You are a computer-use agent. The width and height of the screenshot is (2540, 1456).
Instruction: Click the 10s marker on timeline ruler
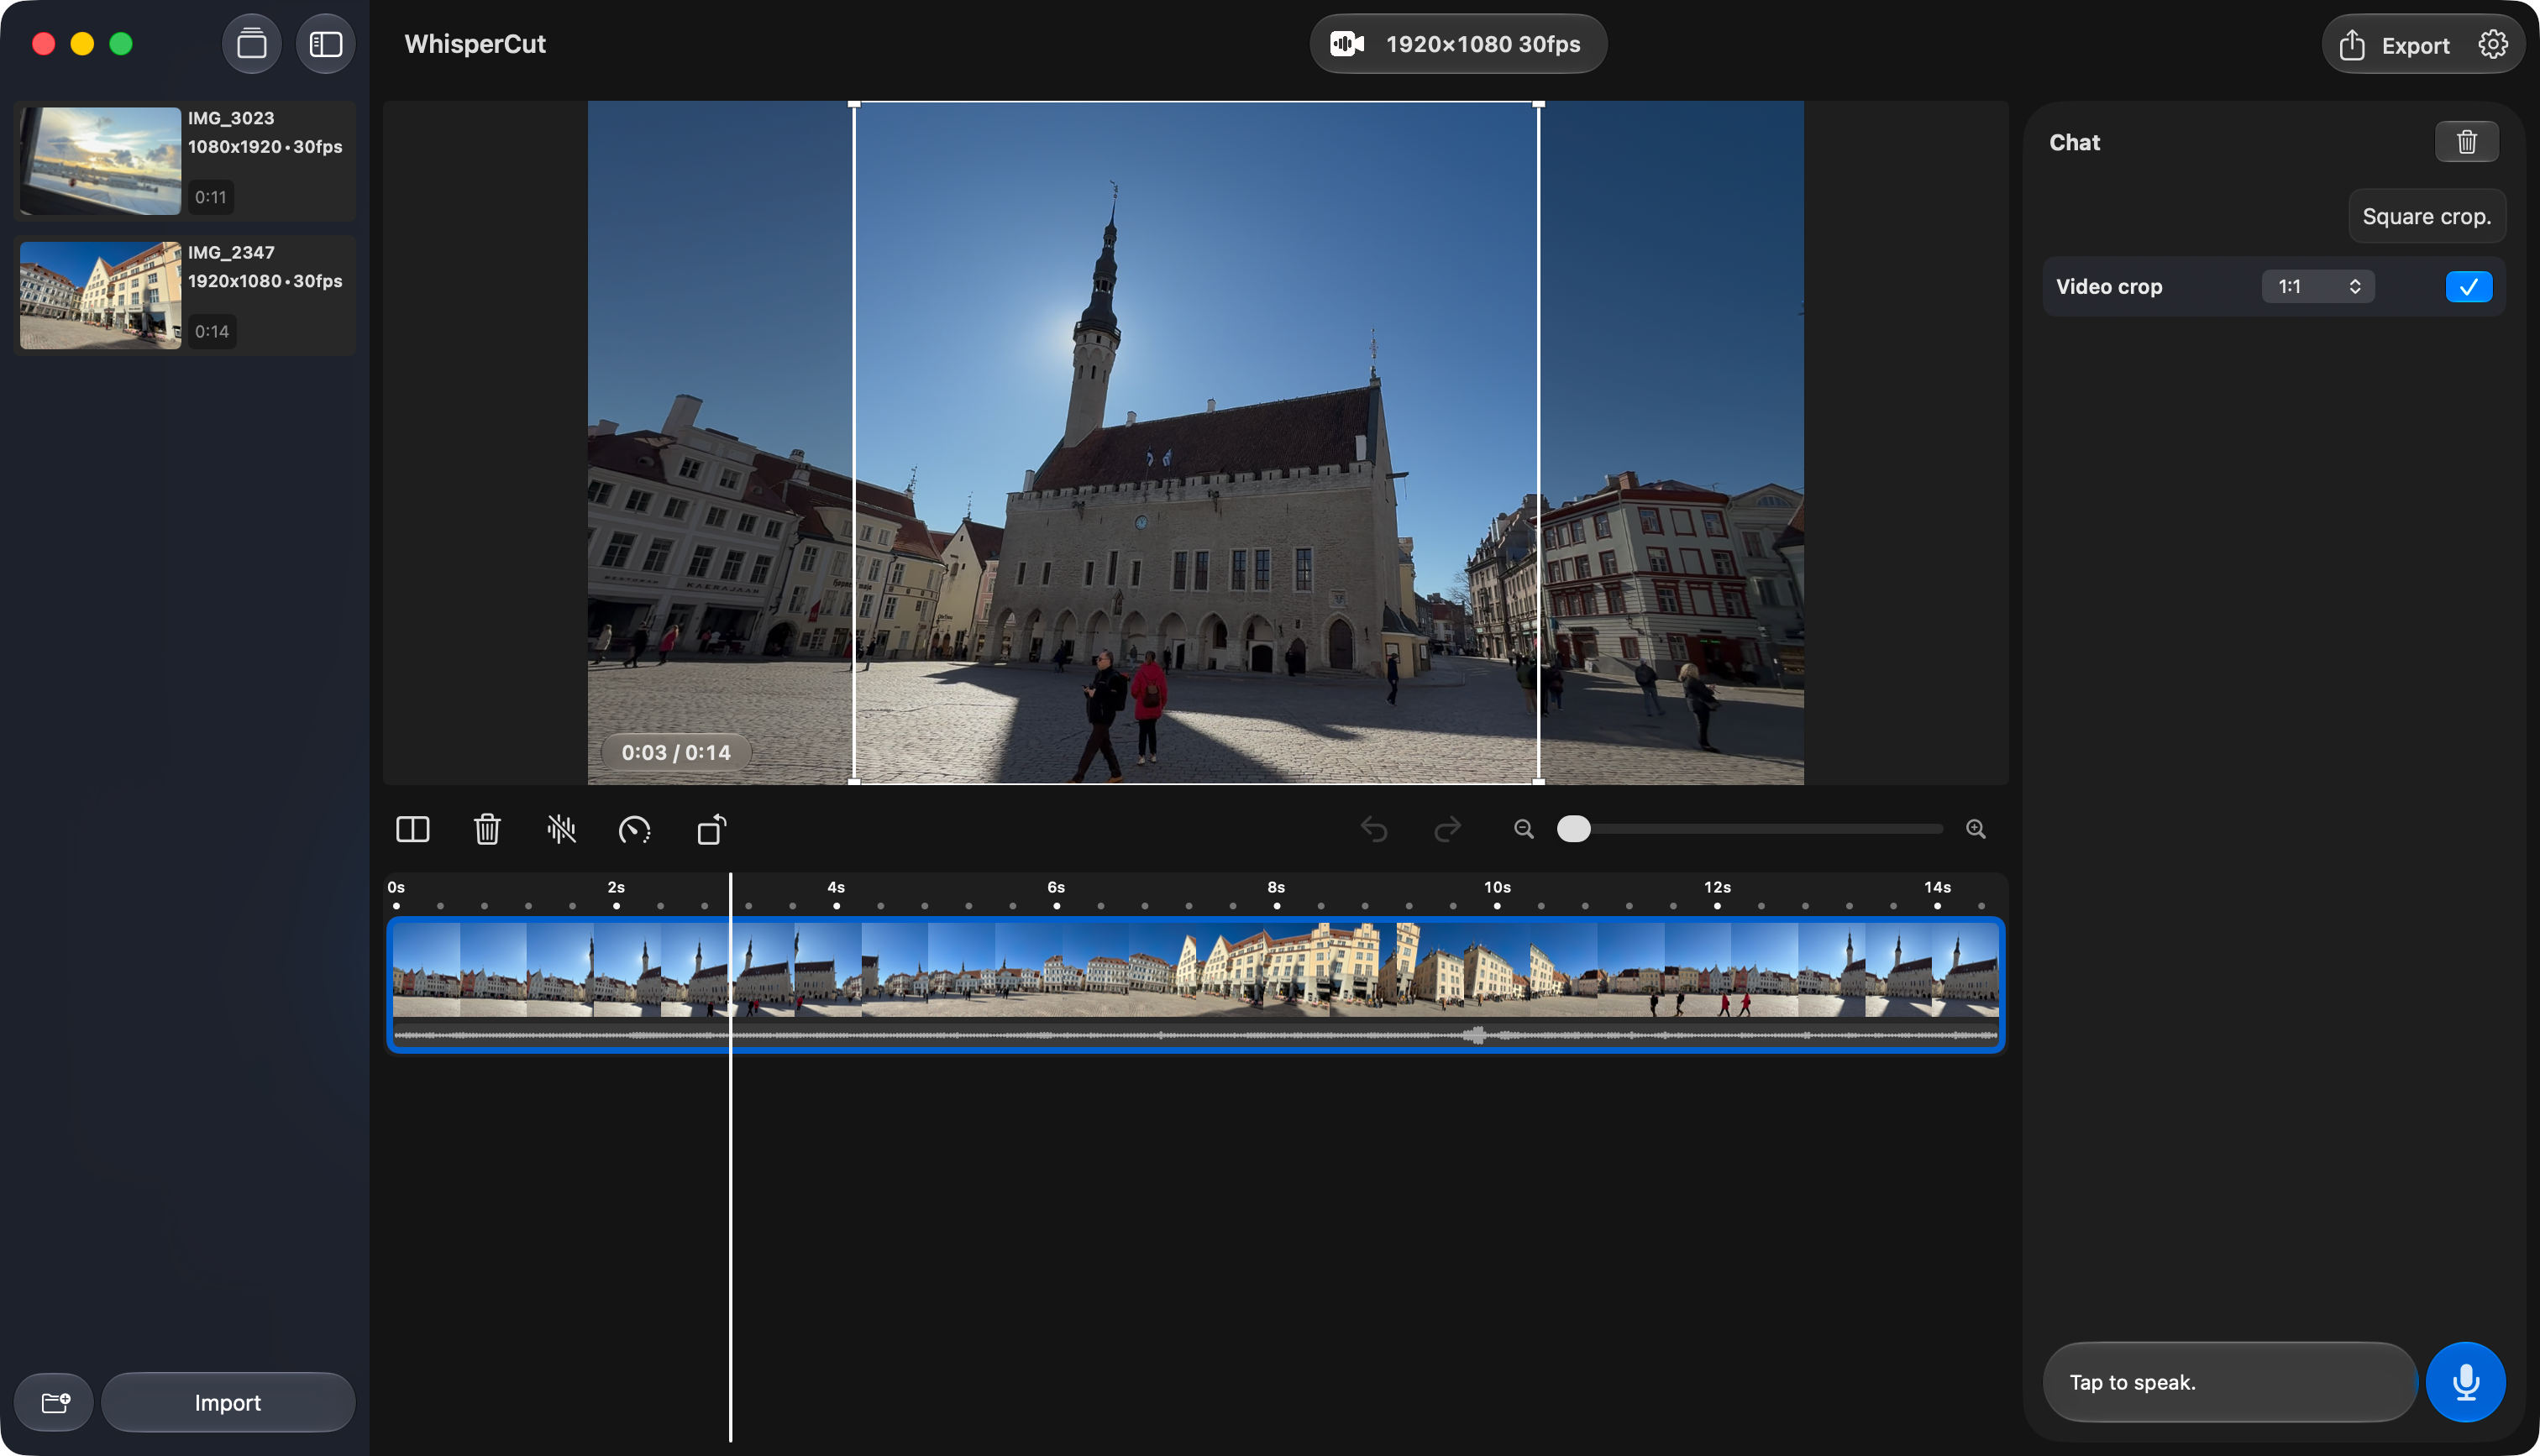click(x=1497, y=887)
